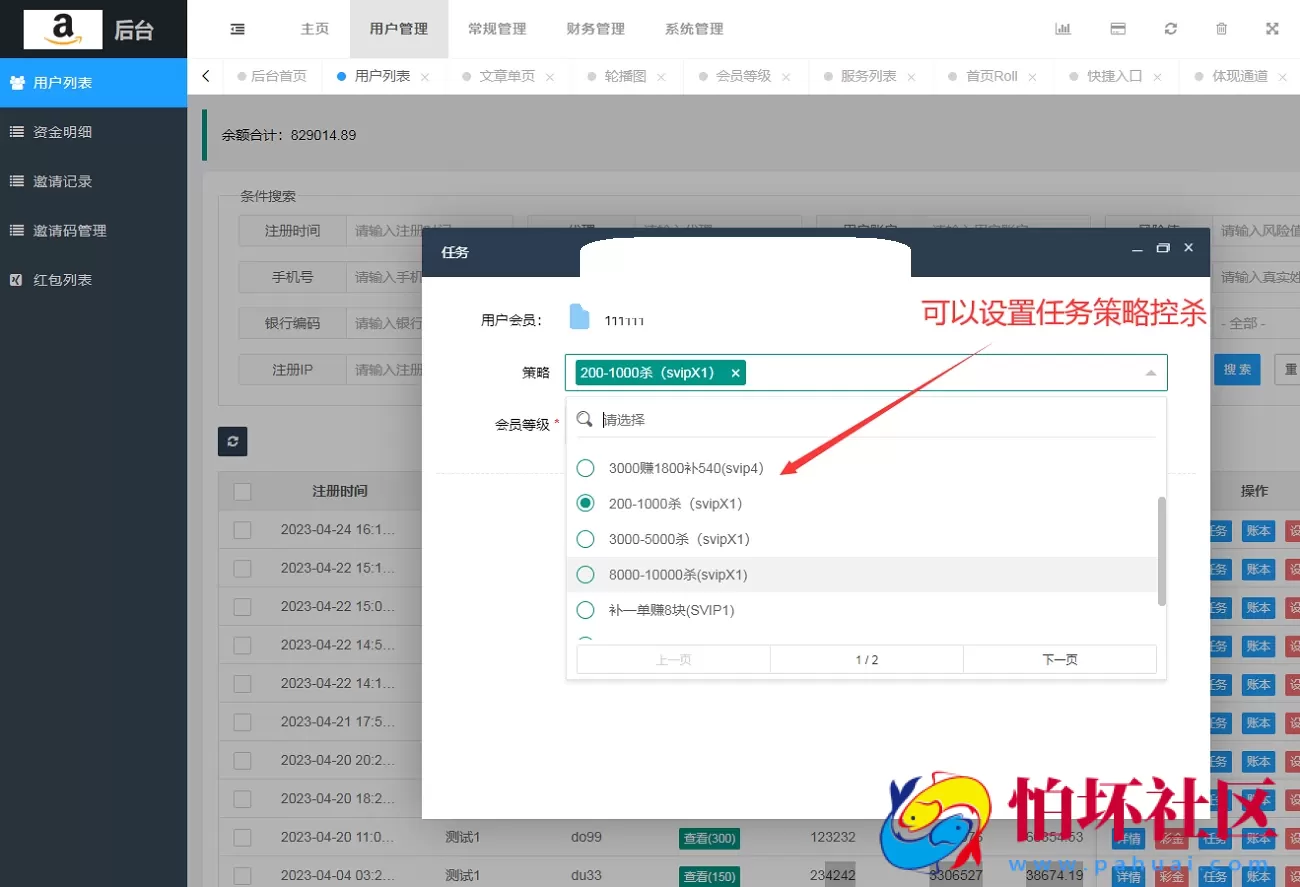1300x887 pixels.
Task: Open the statistics chart icon in top toolbar
Action: coord(1063,28)
